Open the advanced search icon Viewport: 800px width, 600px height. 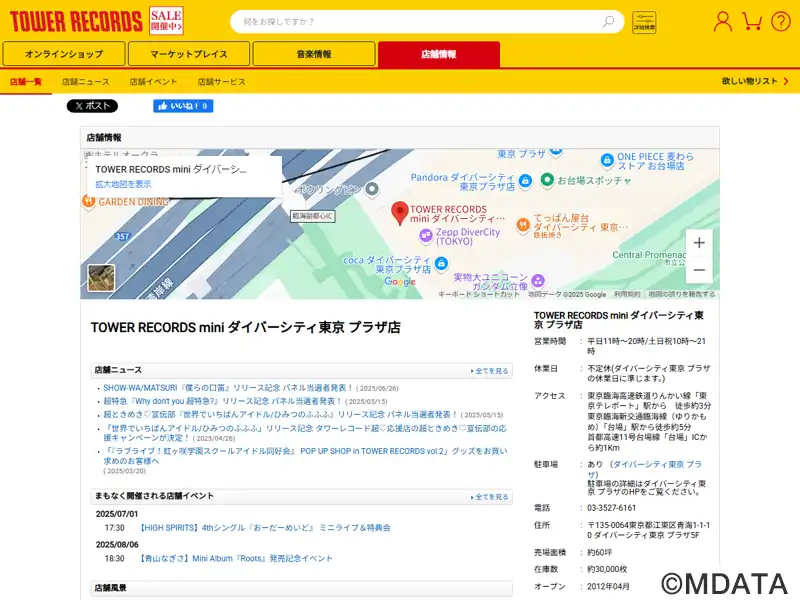[644, 22]
